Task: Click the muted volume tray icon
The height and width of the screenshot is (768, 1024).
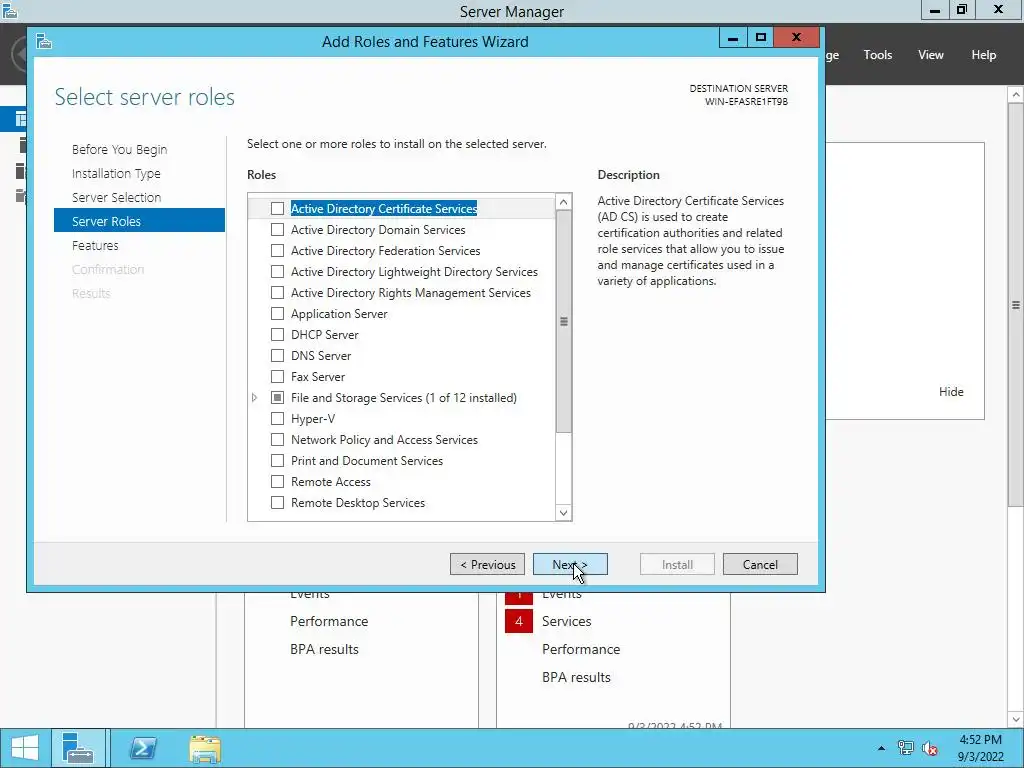Action: pos(930,748)
